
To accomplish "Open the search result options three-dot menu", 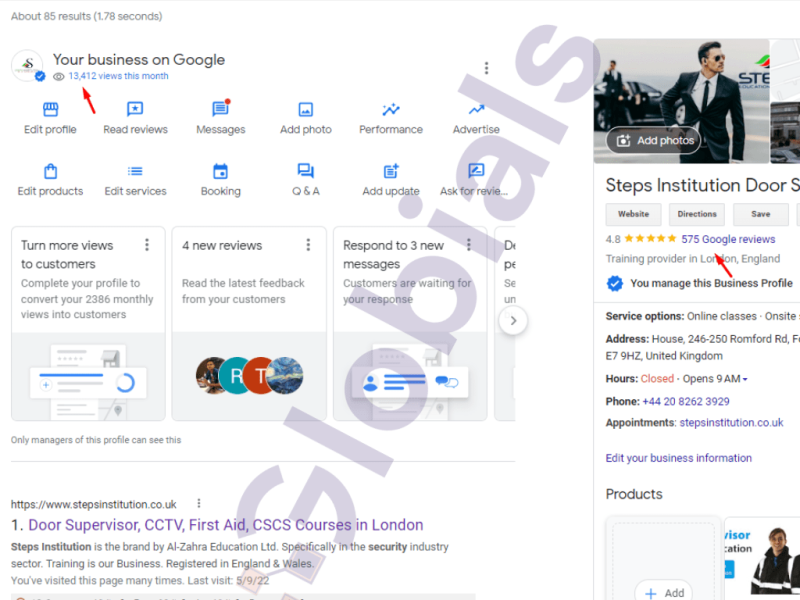I will 199,504.
